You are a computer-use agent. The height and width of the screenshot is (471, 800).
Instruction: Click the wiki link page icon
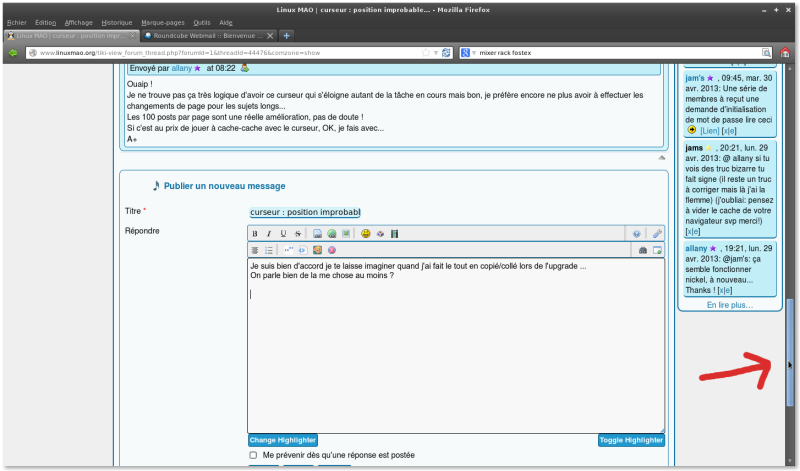point(317,234)
